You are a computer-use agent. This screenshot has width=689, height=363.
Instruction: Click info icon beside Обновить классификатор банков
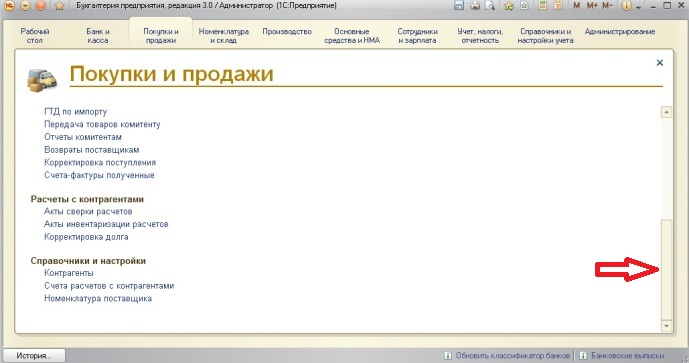pos(448,356)
